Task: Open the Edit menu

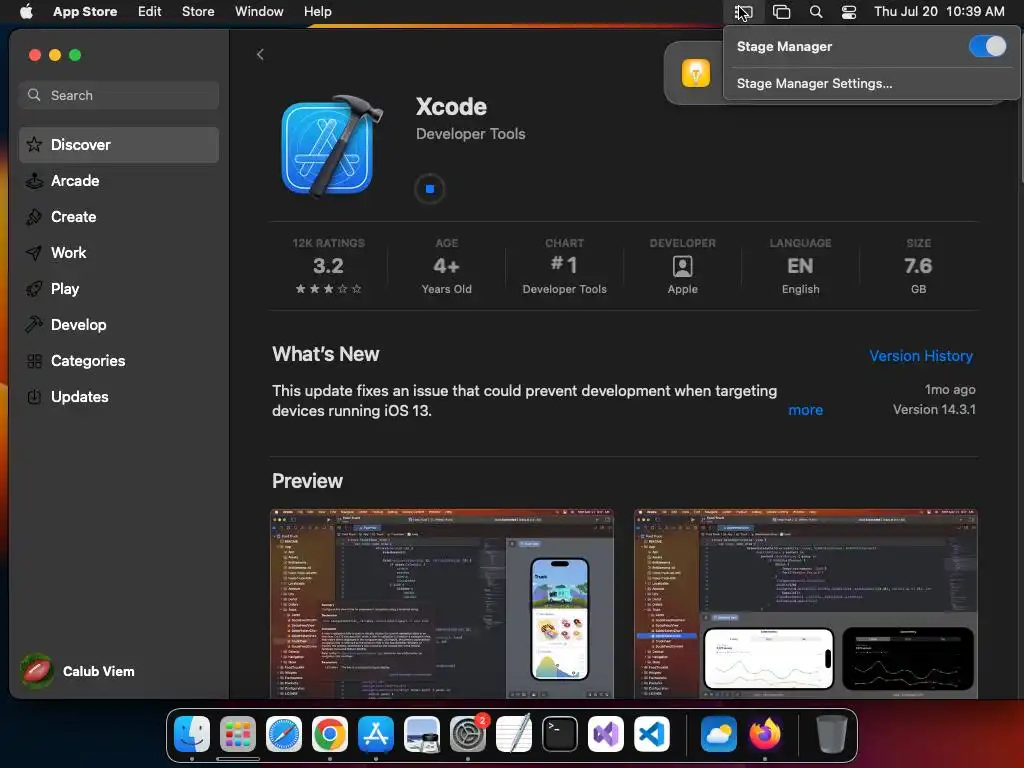Action: click(150, 12)
